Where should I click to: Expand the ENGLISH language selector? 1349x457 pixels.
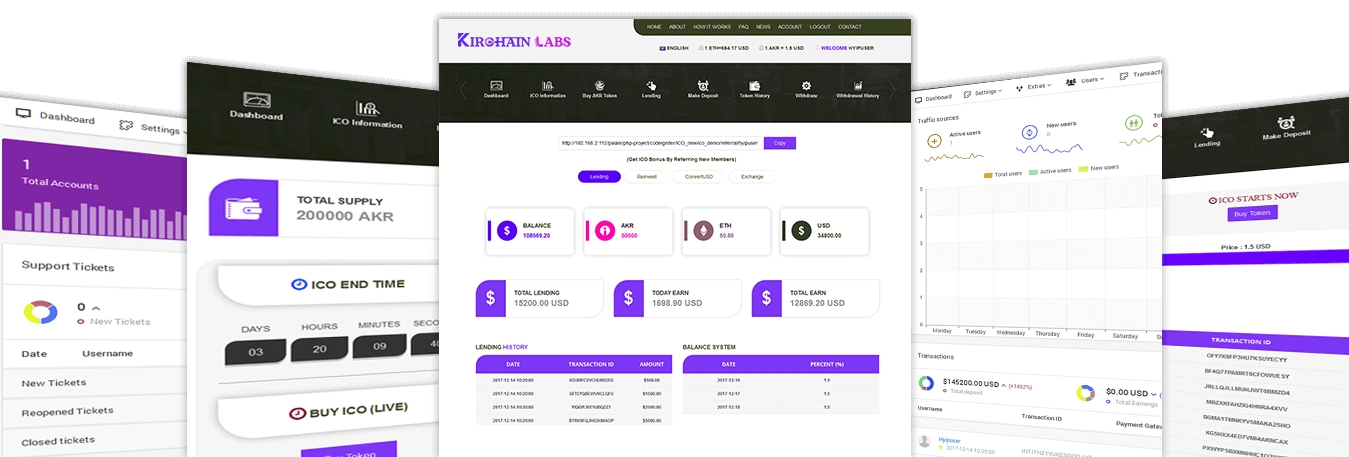[x=674, y=48]
